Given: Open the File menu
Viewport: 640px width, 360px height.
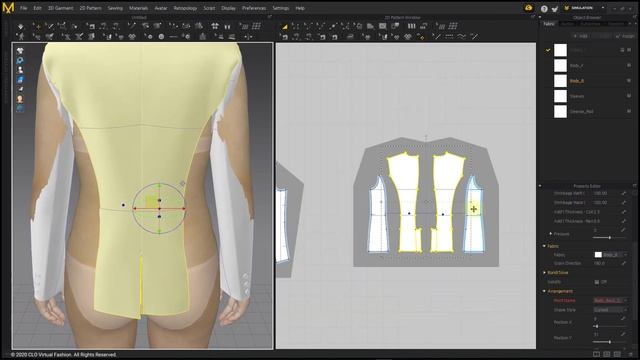Looking at the screenshot, I should [x=23, y=8].
